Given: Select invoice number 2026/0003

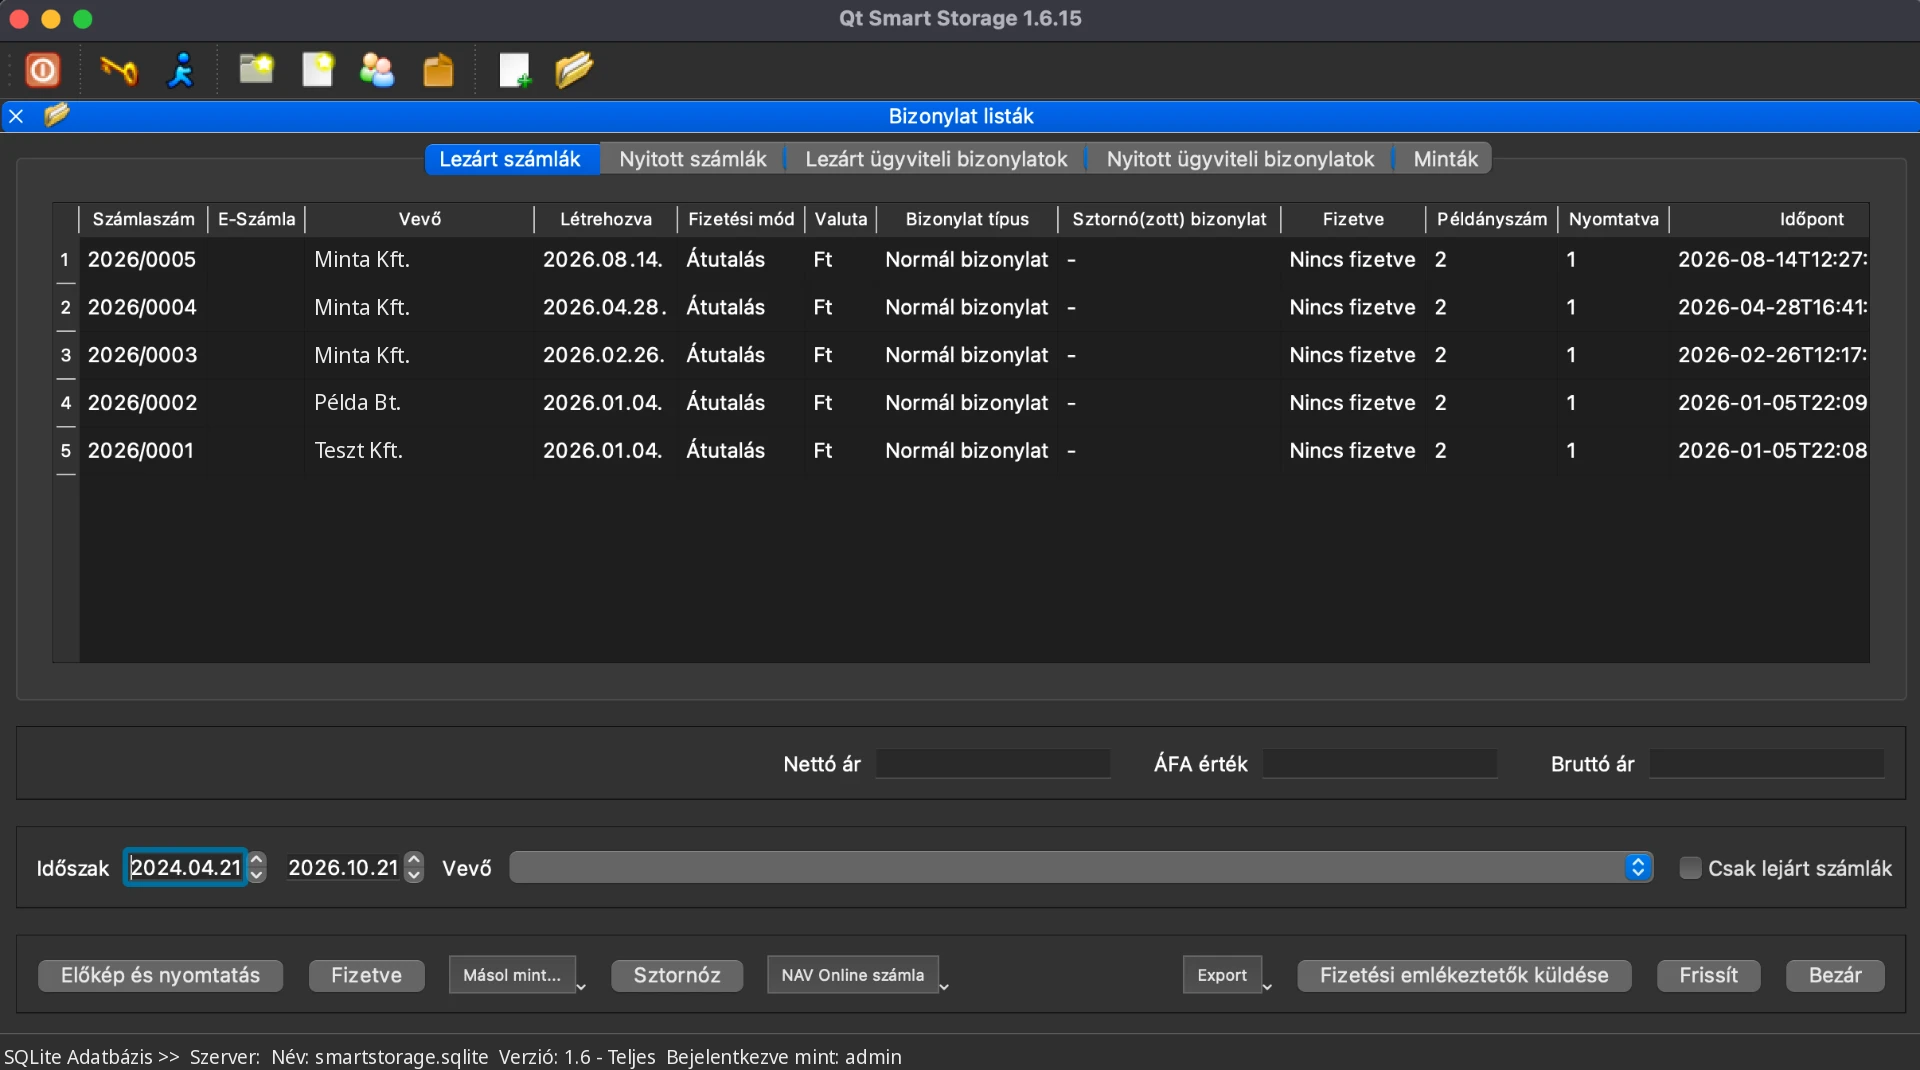Looking at the screenshot, I should point(143,355).
